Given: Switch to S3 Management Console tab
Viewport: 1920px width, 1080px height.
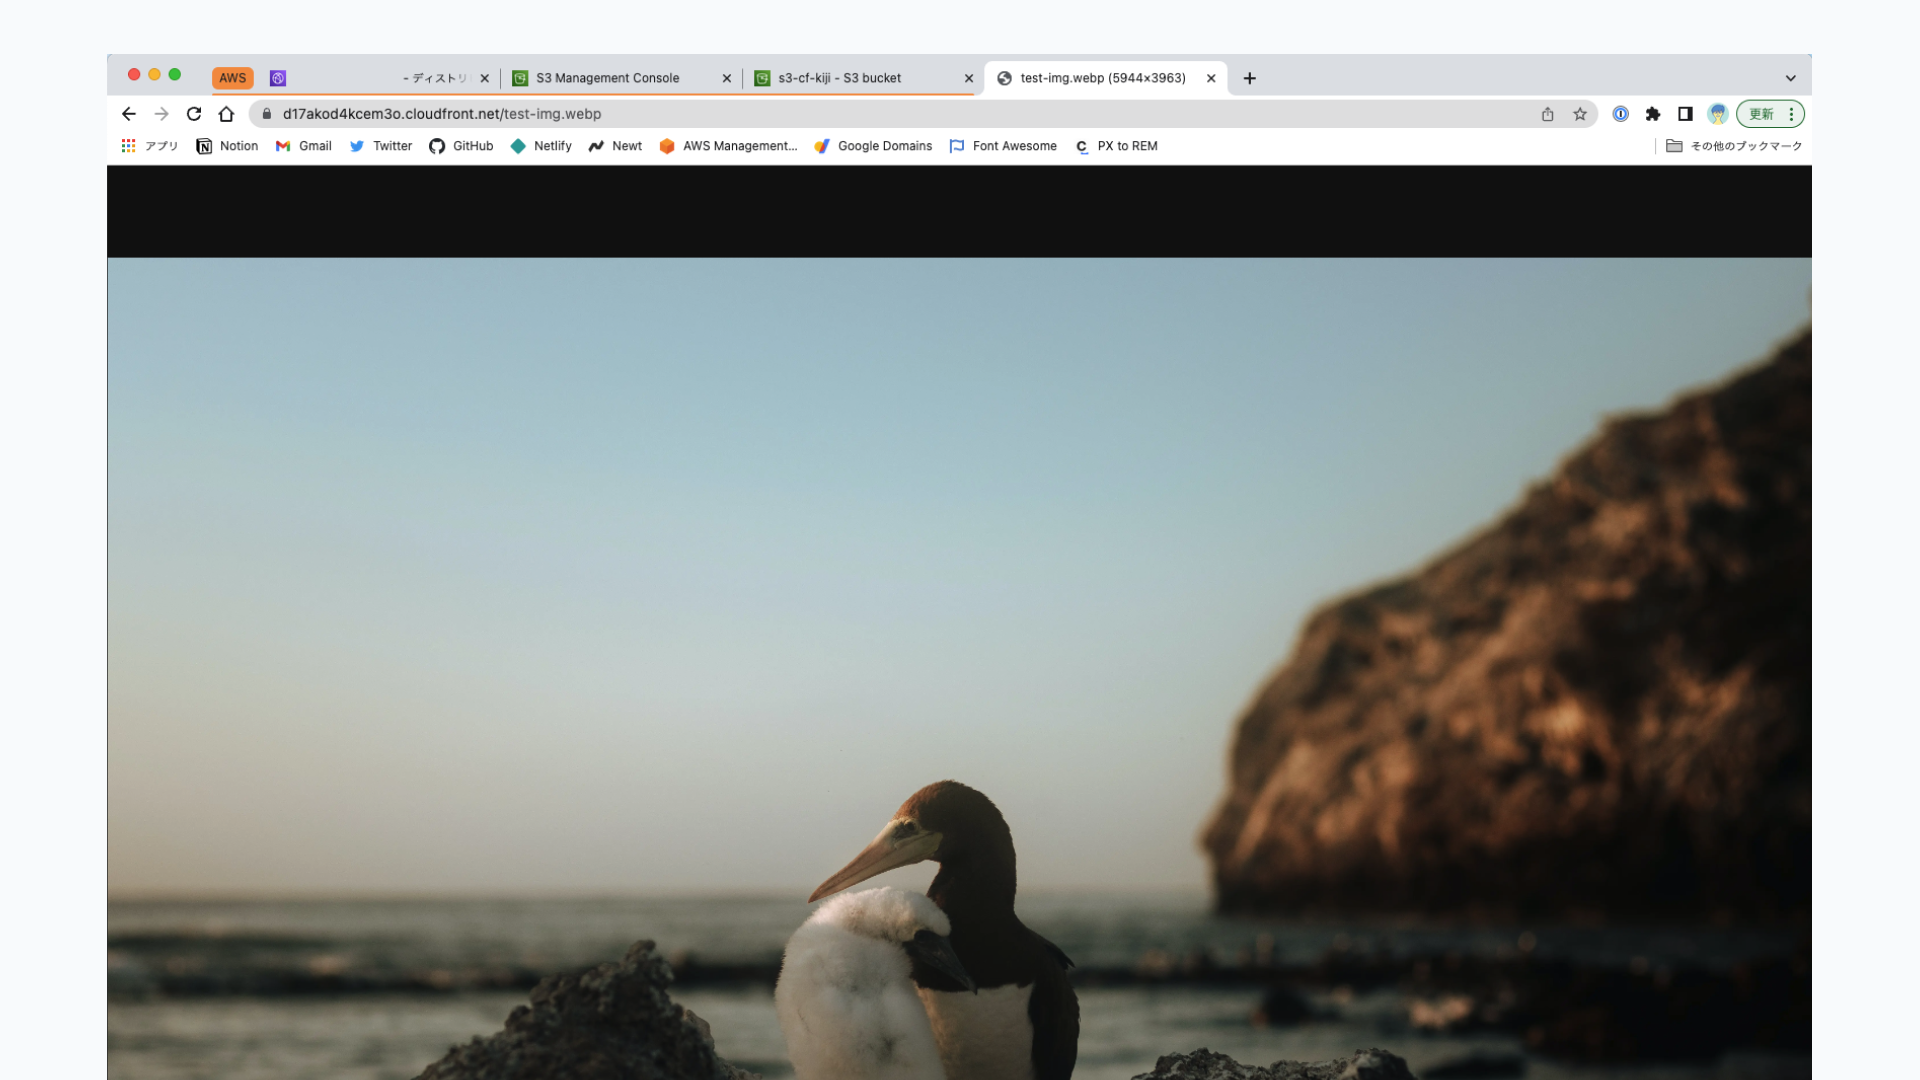Looking at the screenshot, I should tap(607, 78).
